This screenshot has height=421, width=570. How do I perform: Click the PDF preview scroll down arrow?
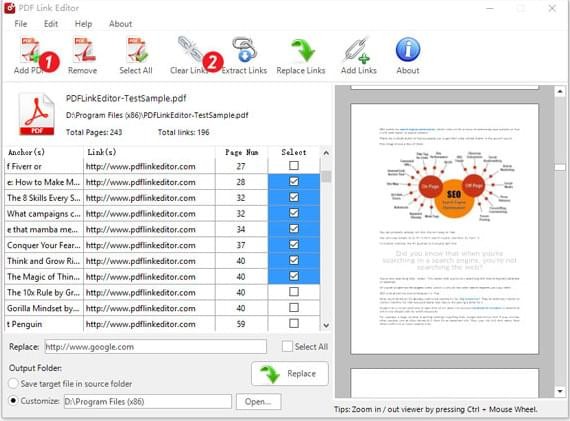[560, 392]
